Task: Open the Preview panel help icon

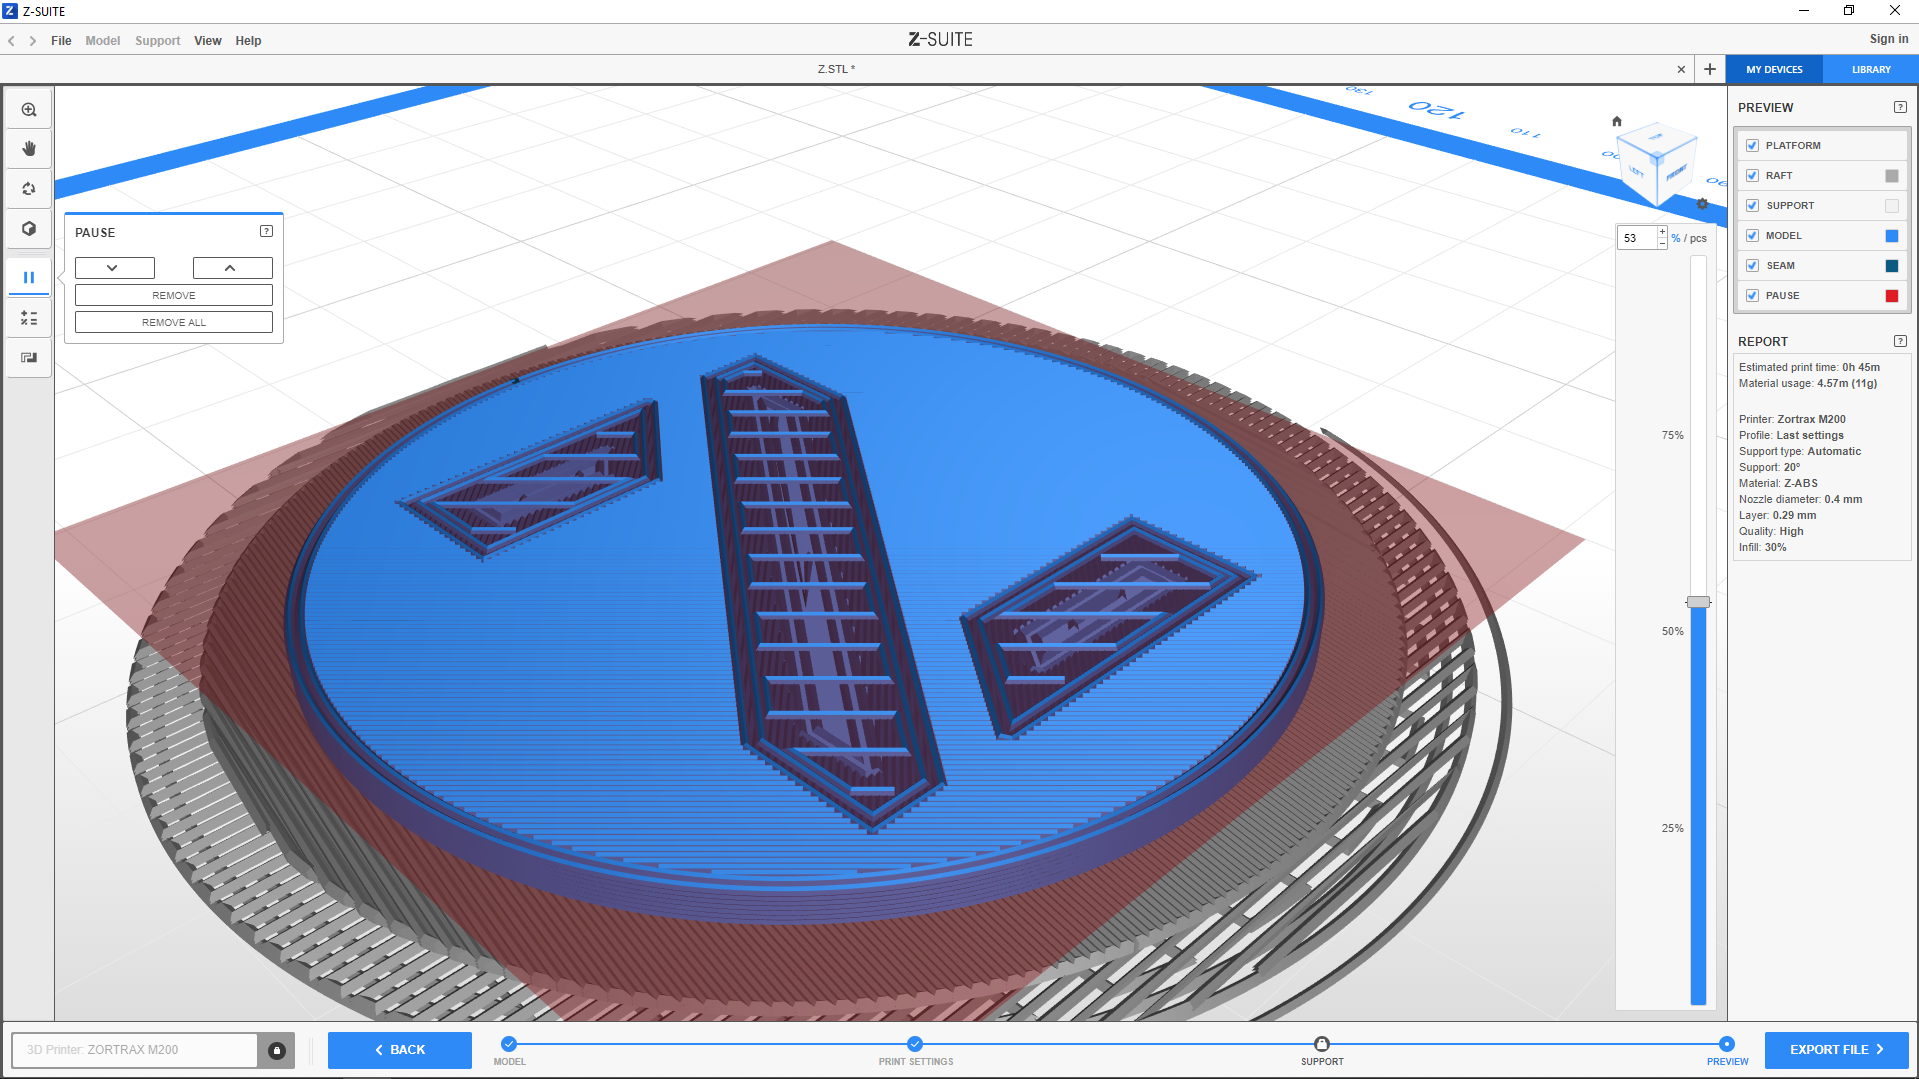Action: (x=1900, y=107)
